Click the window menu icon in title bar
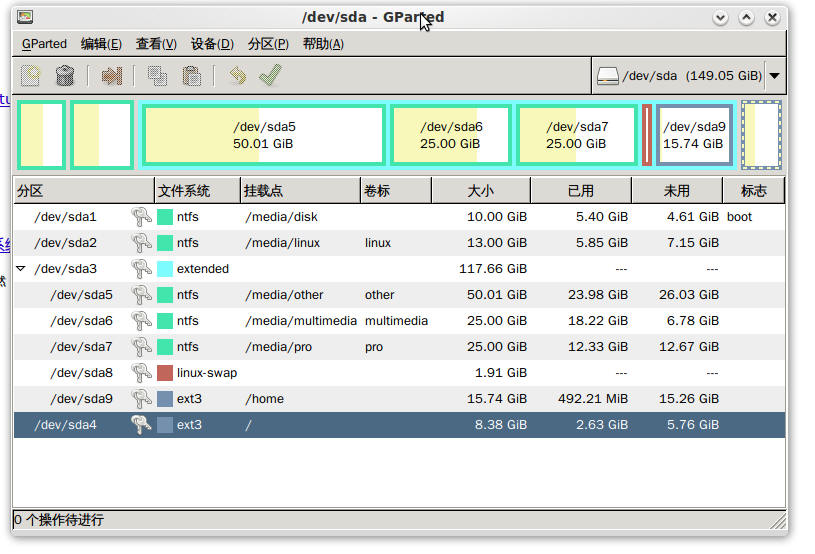 point(25,17)
